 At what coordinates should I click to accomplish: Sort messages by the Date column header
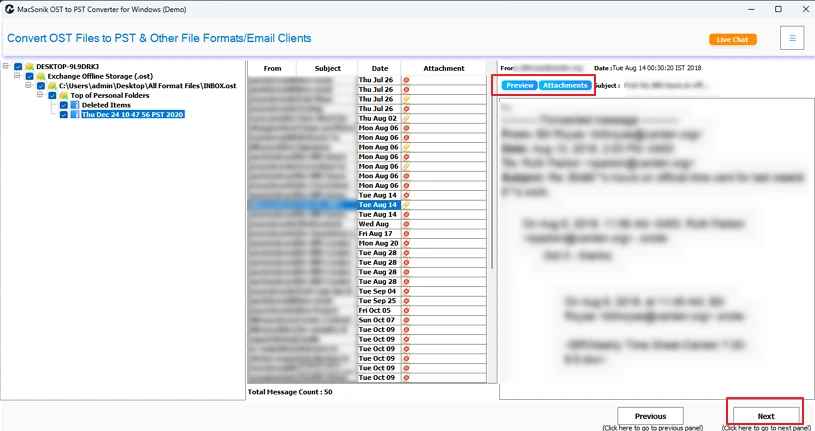coord(379,69)
